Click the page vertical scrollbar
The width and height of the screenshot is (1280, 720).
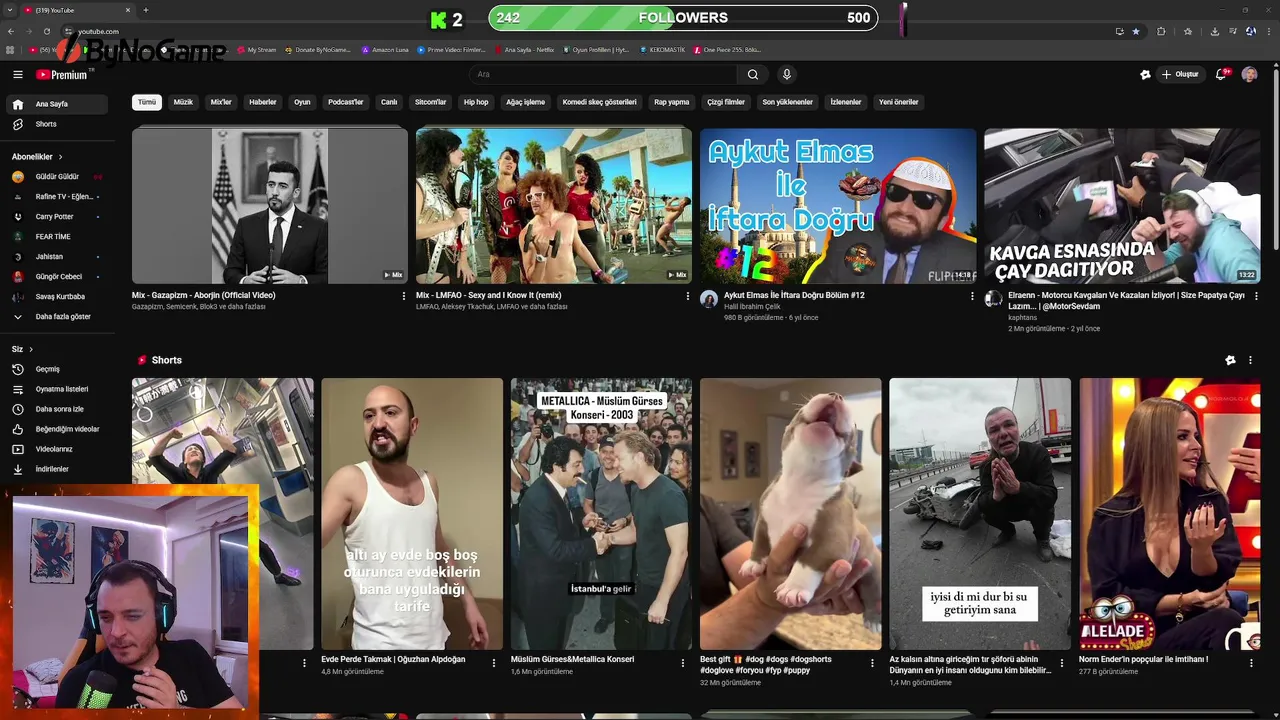(x=1275, y=160)
